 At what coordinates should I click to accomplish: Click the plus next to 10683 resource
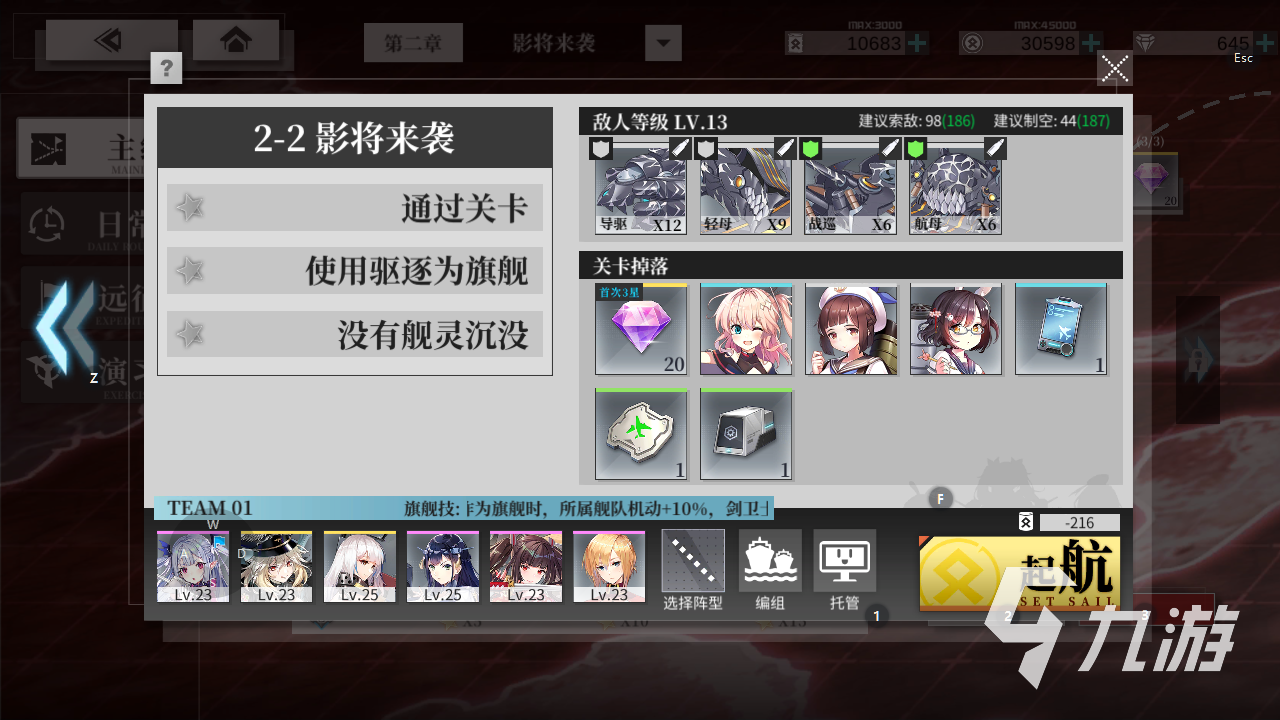point(916,43)
